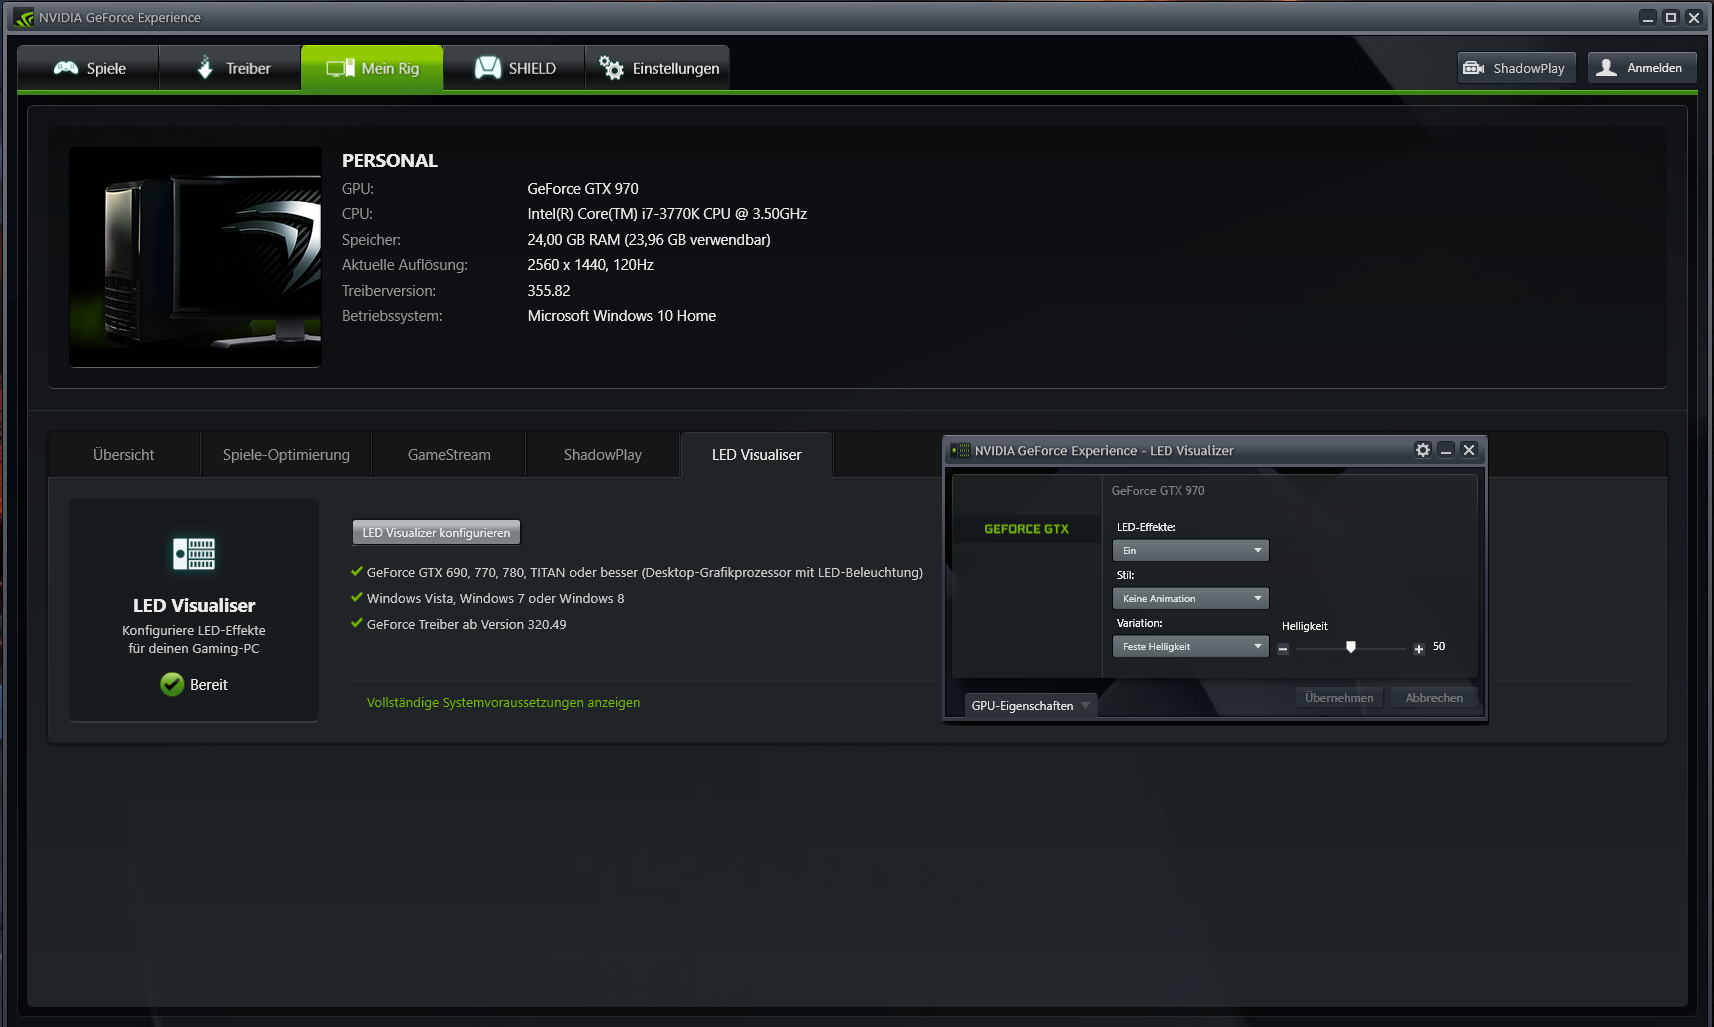The width and height of the screenshot is (1714, 1027).
Task: Close the LED Visualizer window
Action: pos(1469,450)
